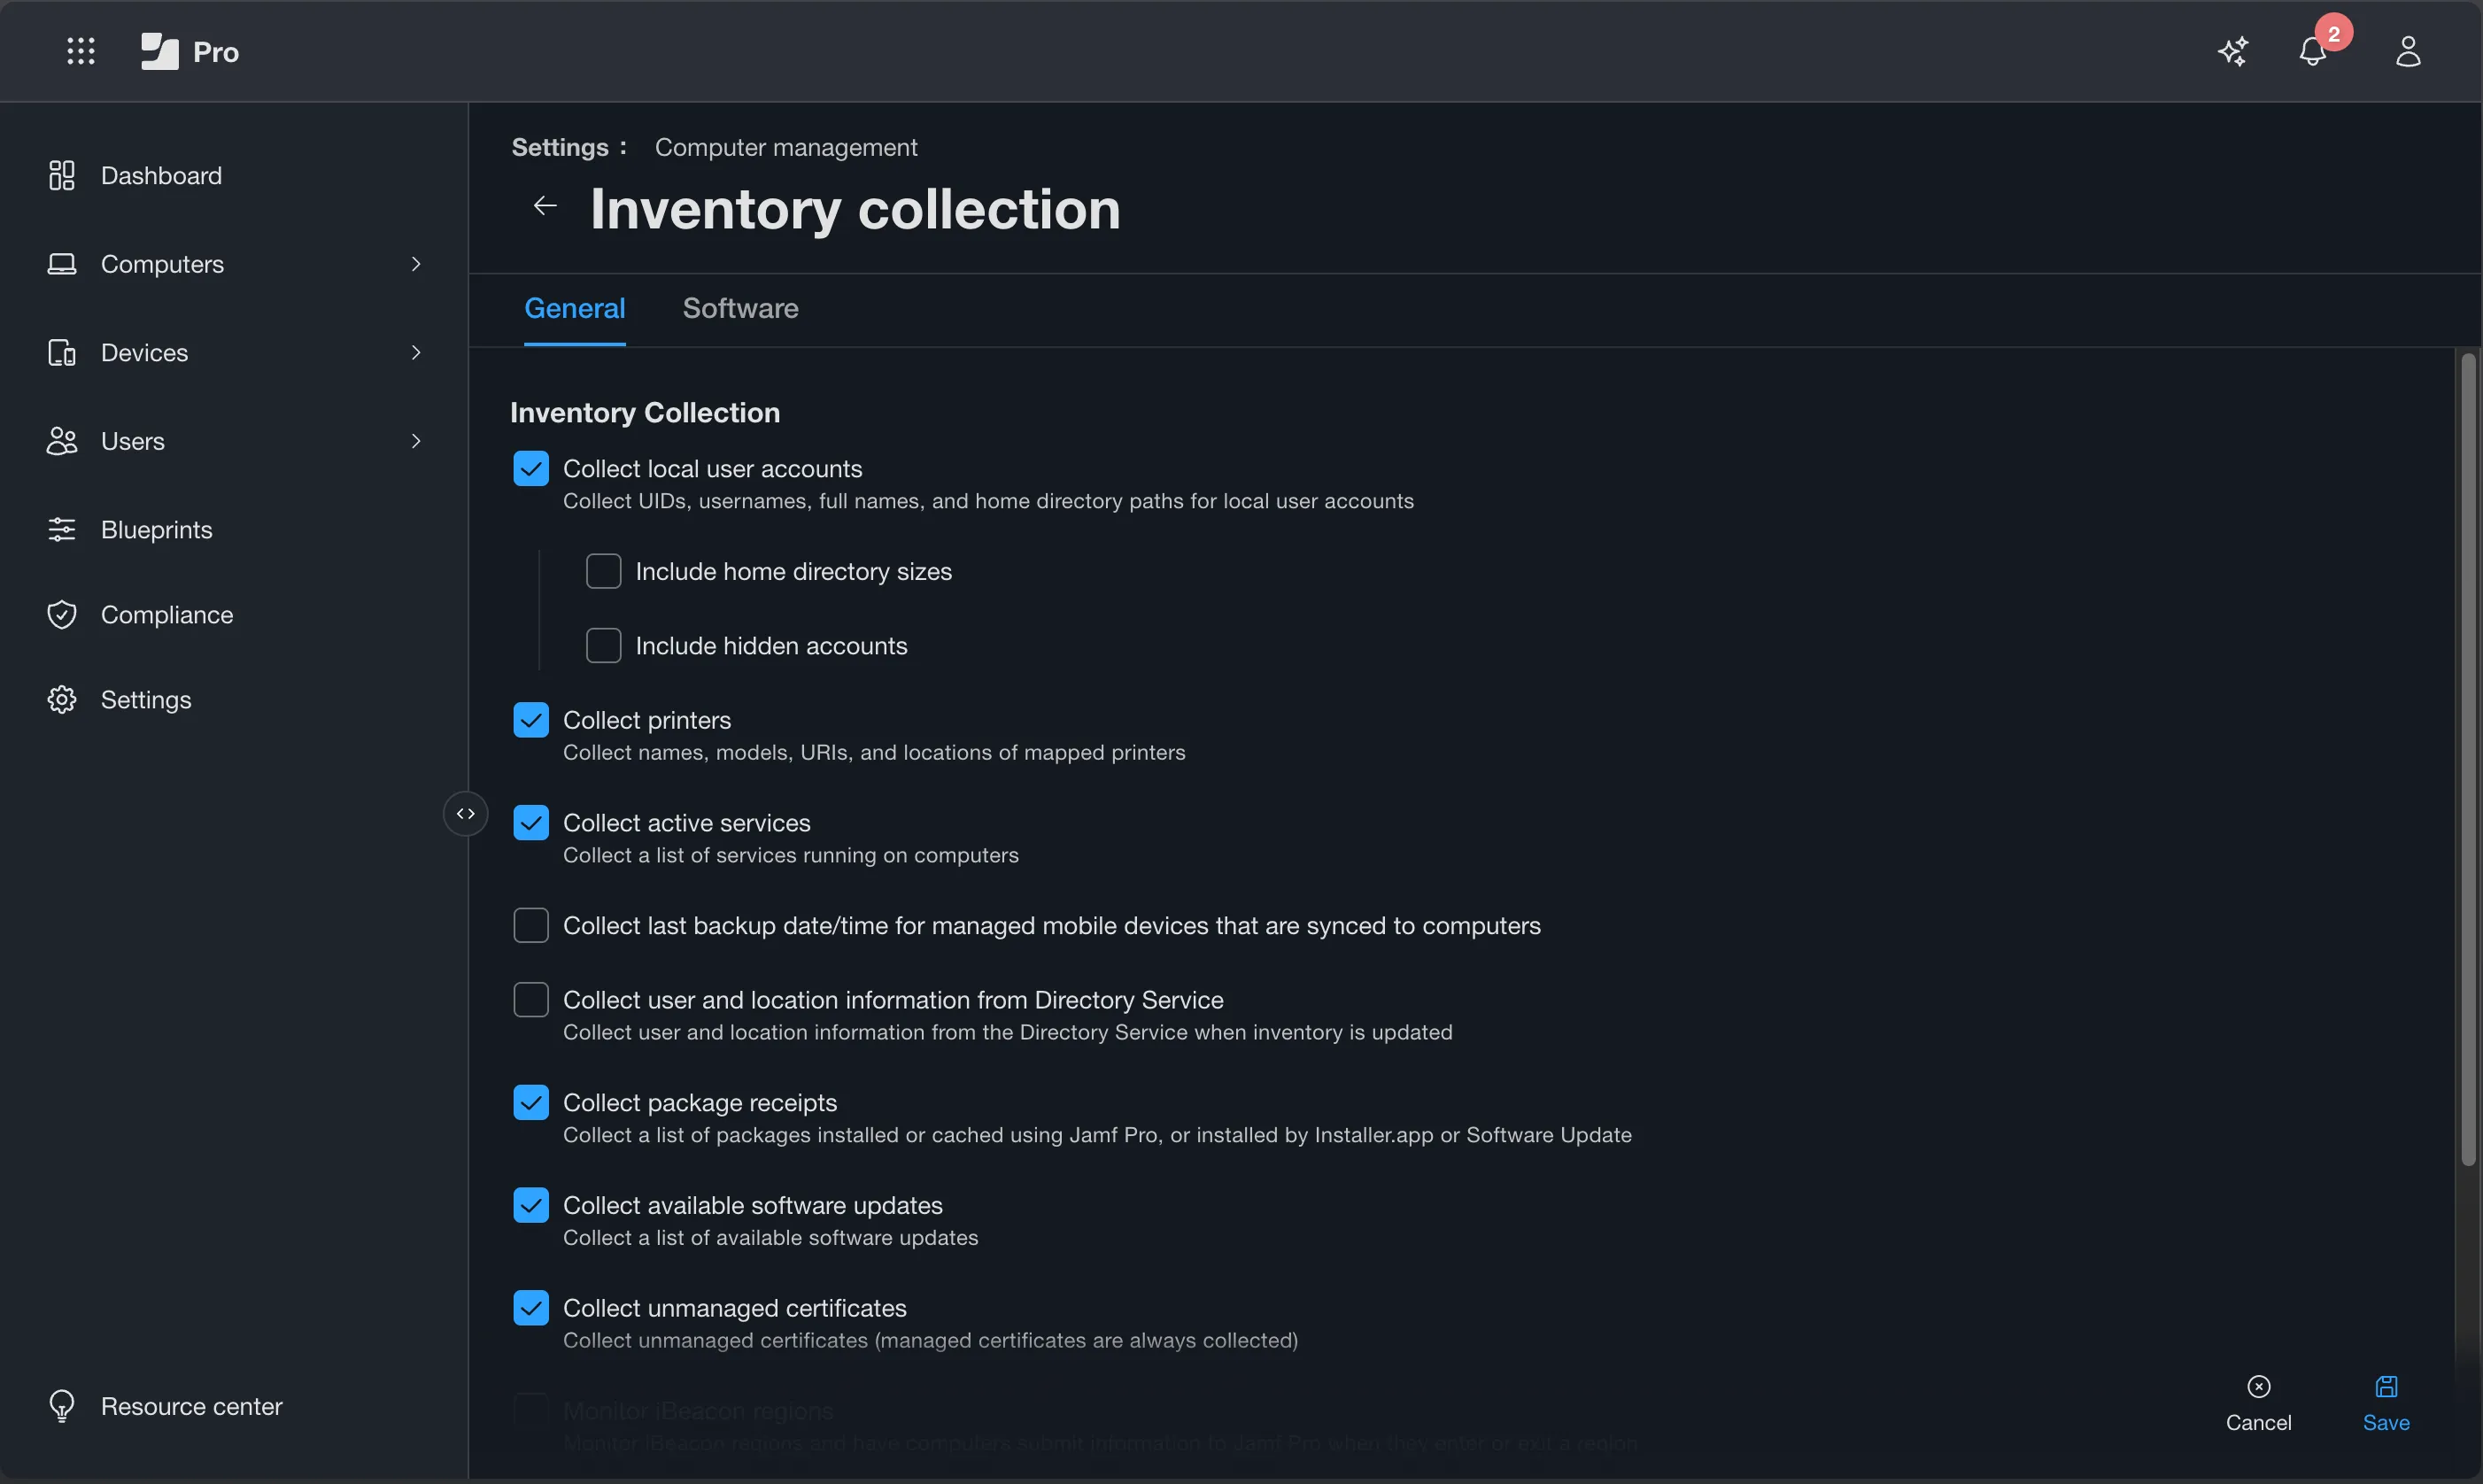Open Dashboard from the sidebar
The width and height of the screenshot is (2483, 1484).
click(162, 176)
